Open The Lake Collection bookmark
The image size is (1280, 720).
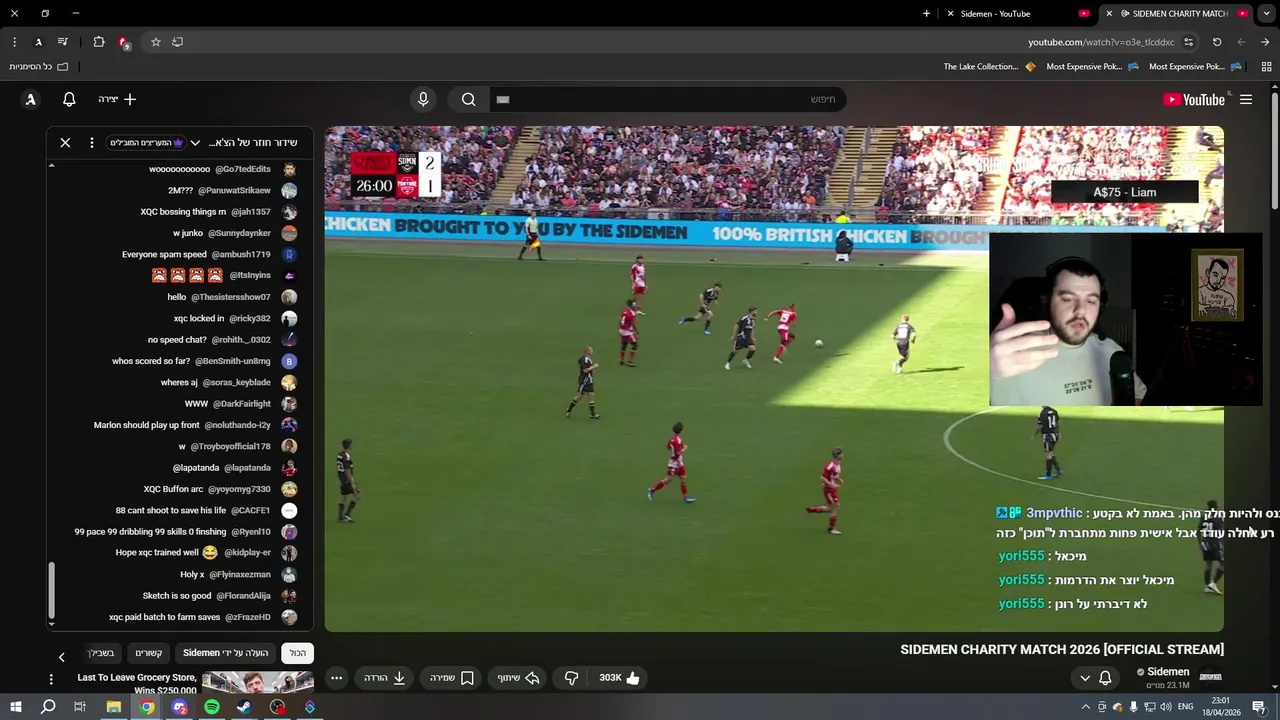tap(989, 66)
